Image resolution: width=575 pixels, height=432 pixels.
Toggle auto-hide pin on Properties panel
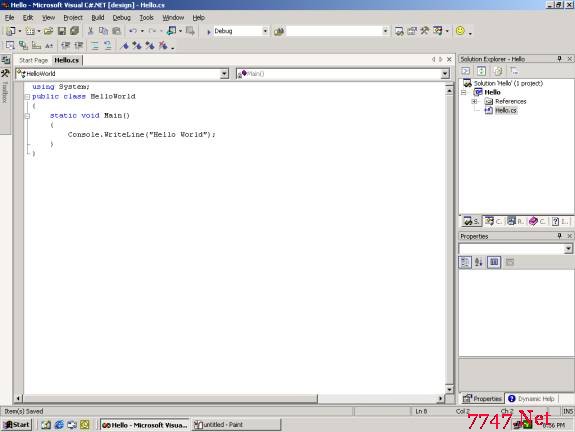pos(559,236)
